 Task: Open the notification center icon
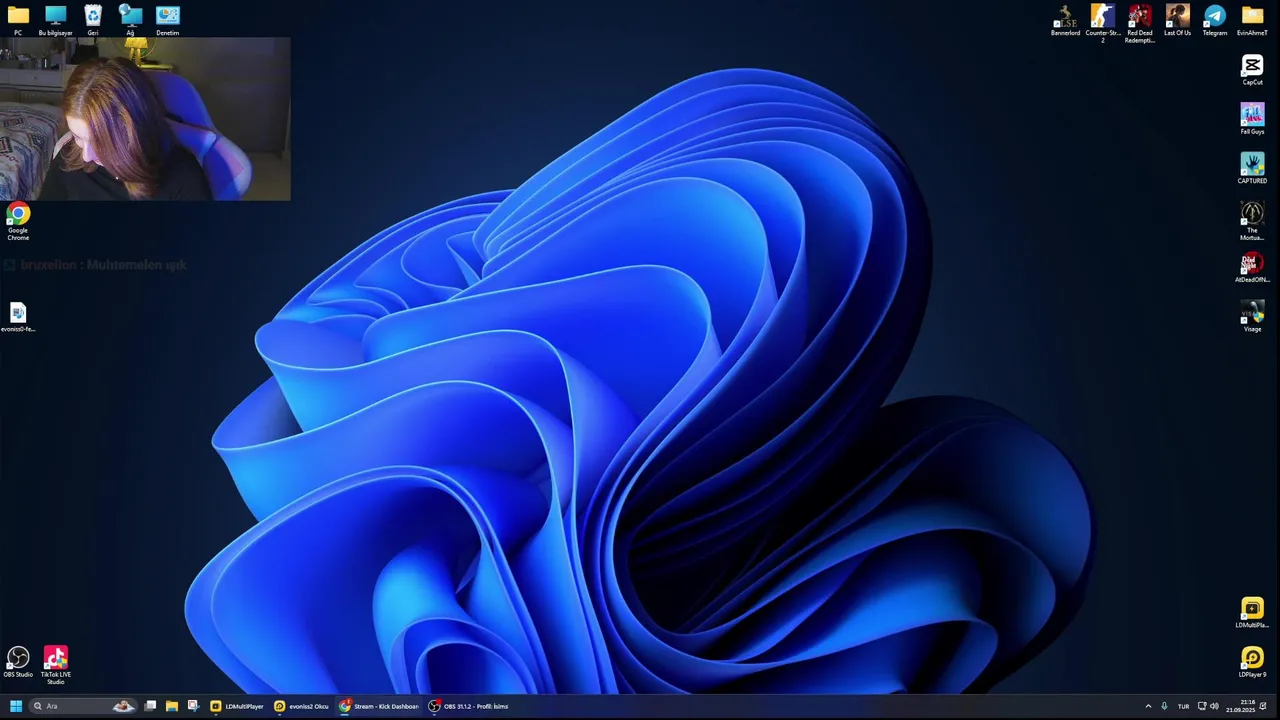click(x=1263, y=706)
